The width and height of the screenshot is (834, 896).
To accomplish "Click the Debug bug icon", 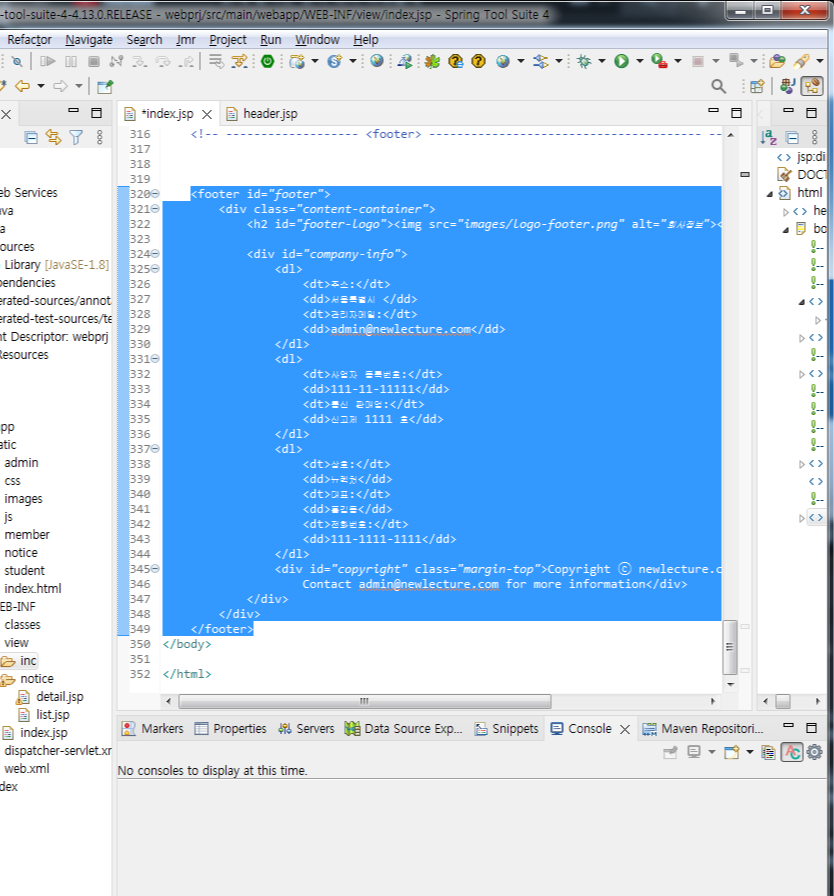I will tap(584, 61).
